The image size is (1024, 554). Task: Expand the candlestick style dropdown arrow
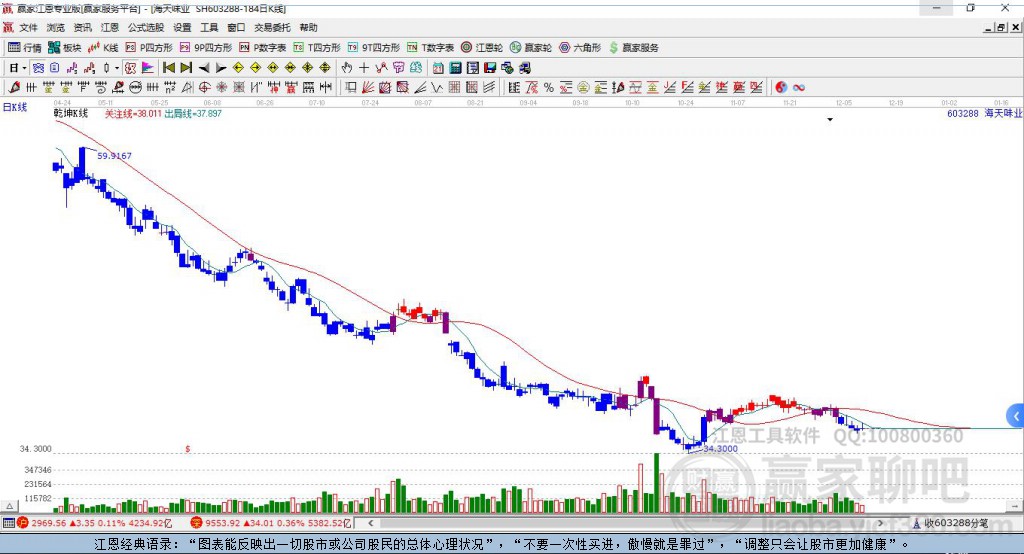(x=117, y=68)
